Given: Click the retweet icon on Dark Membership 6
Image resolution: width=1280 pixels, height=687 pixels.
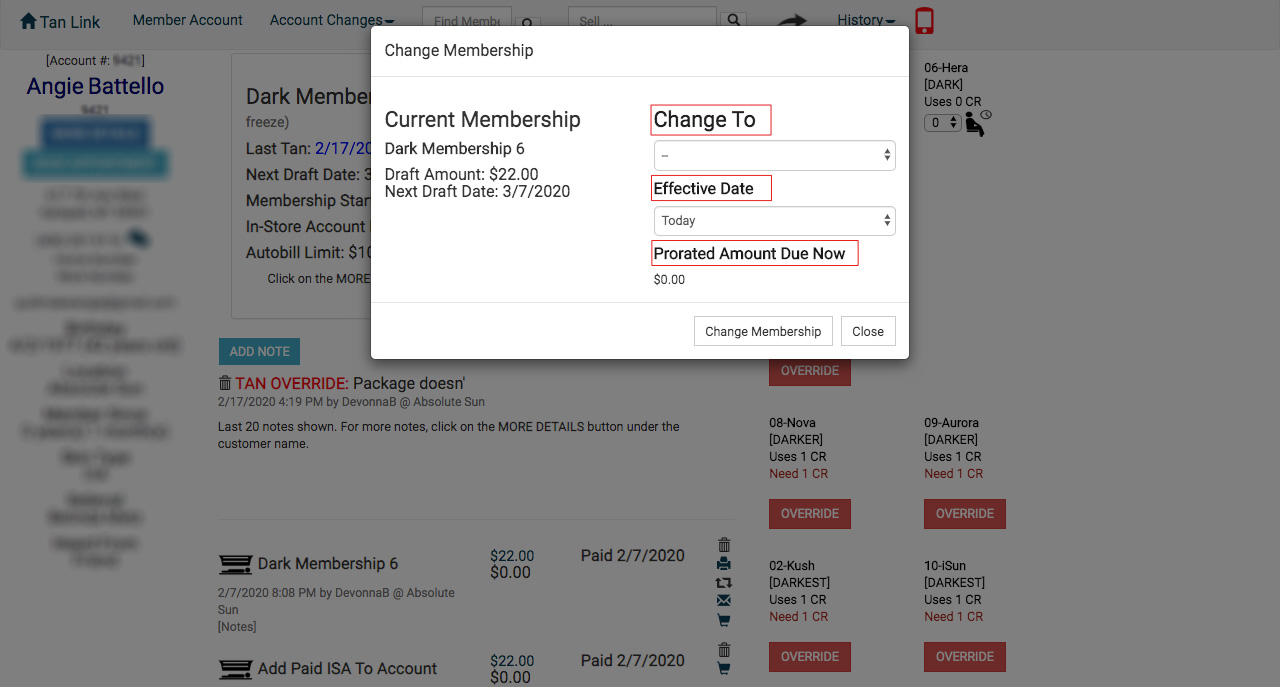Looking at the screenshot, I should click(724, 582).
